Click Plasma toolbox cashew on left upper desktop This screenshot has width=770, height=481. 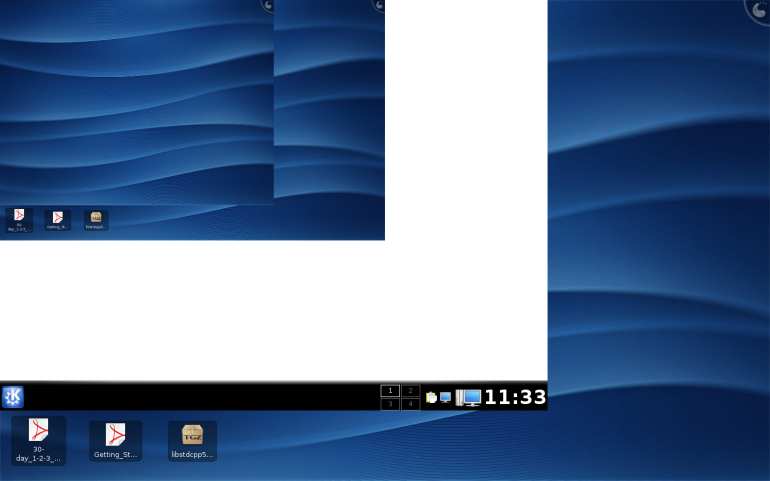268,5
